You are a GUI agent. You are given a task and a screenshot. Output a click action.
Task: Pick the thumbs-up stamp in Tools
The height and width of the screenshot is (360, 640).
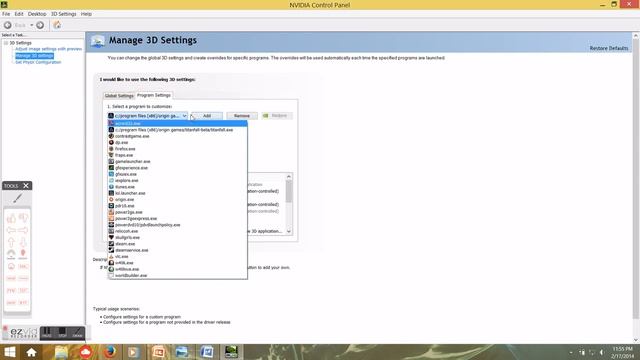coord(11,218)
